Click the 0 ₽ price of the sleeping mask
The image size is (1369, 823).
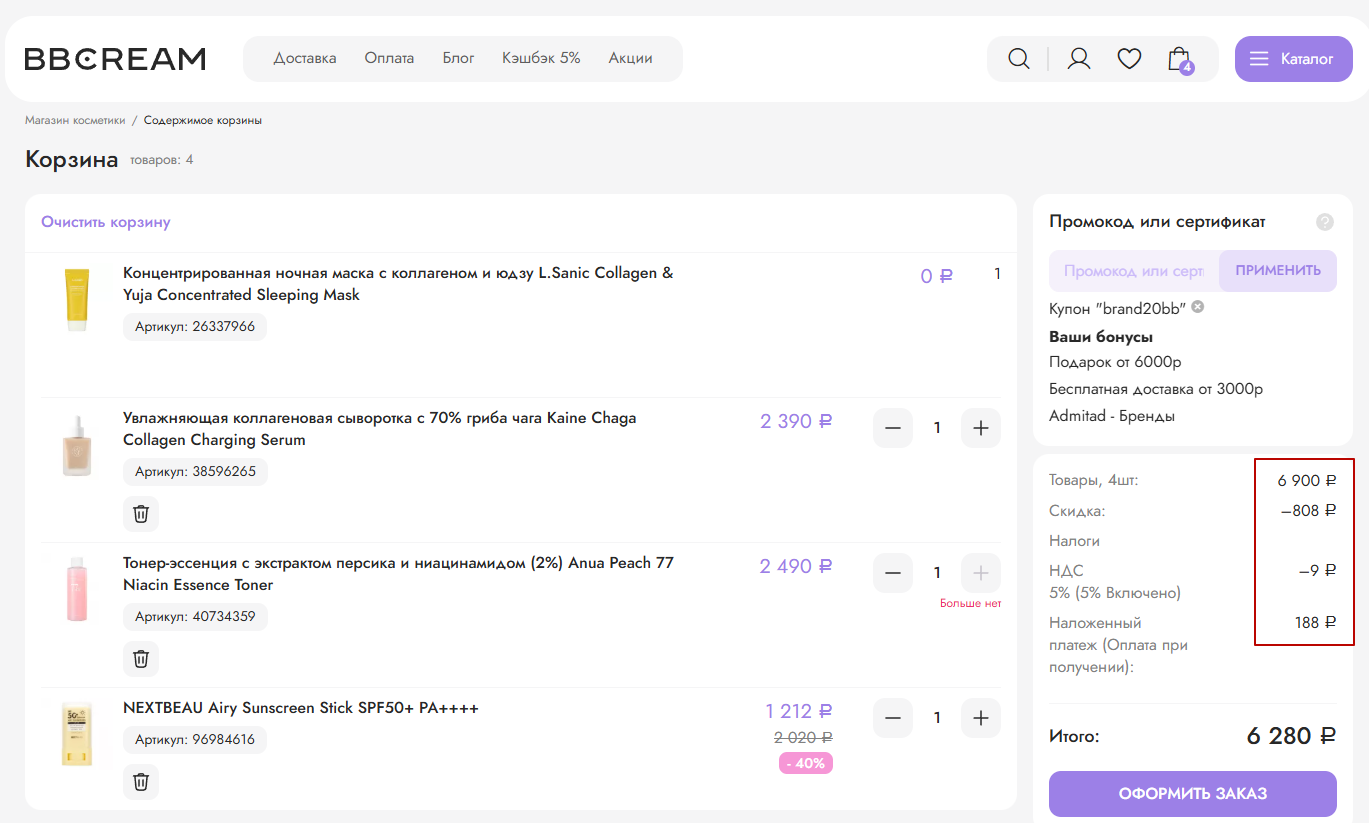click(937, 276)
